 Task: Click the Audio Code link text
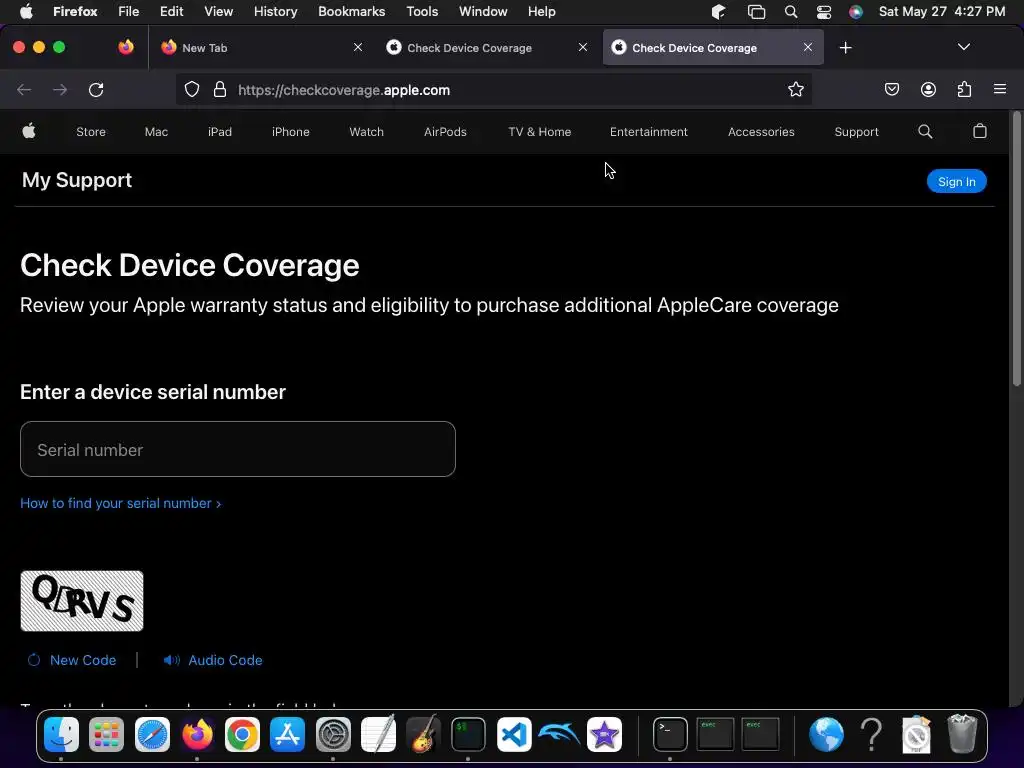point(225,660)
